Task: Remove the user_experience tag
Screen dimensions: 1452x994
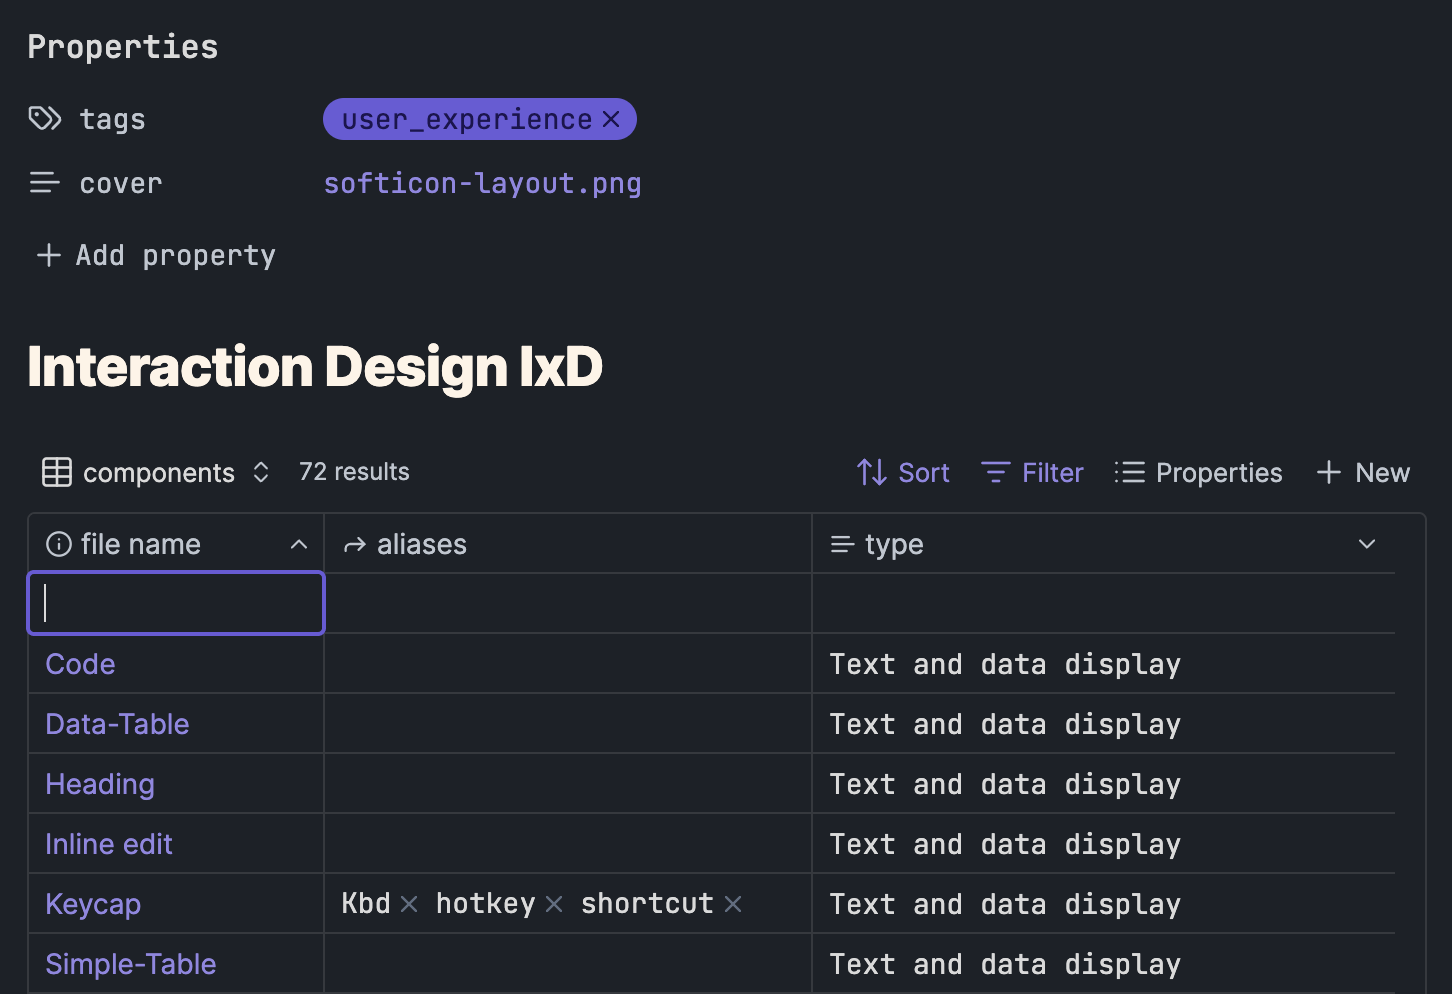Action: click(612, 120)
